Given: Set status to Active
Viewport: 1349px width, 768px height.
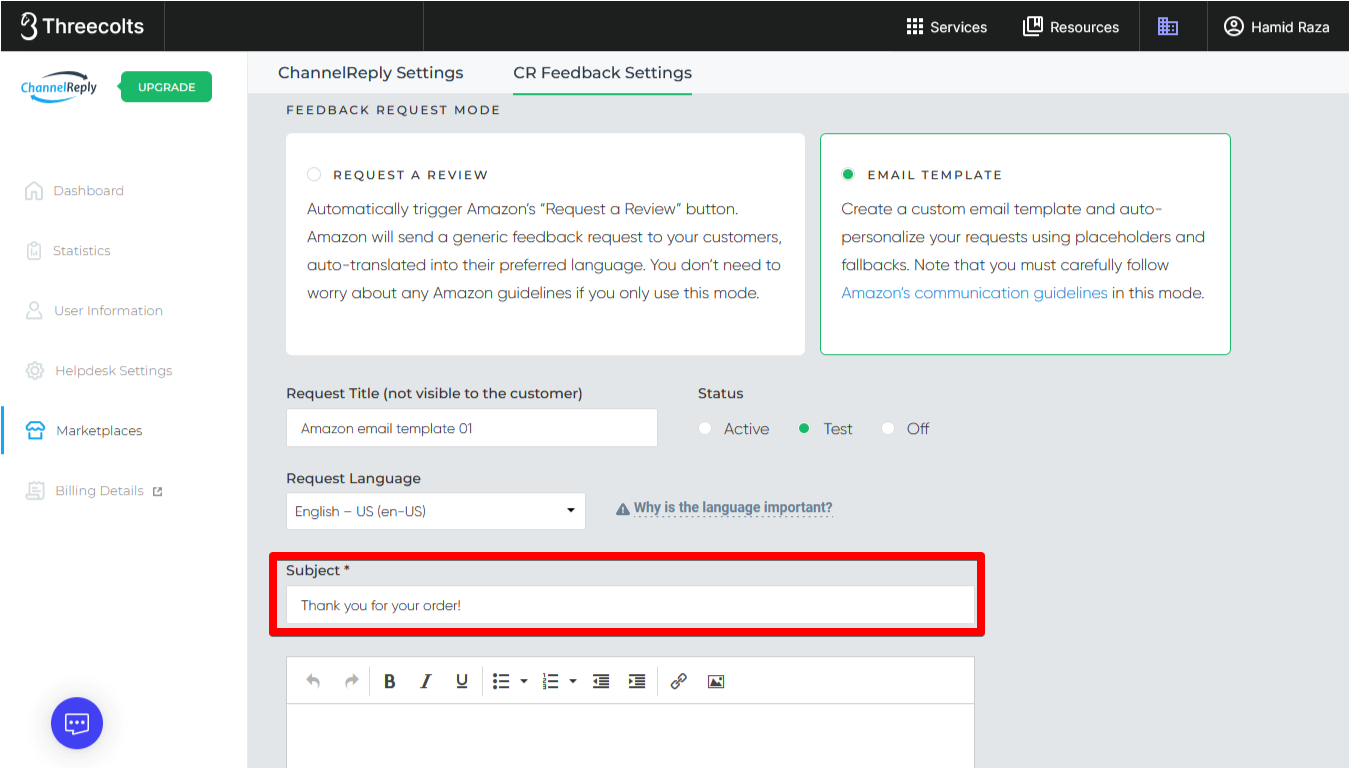Looking at the screenshot, I should pos(705,429).
